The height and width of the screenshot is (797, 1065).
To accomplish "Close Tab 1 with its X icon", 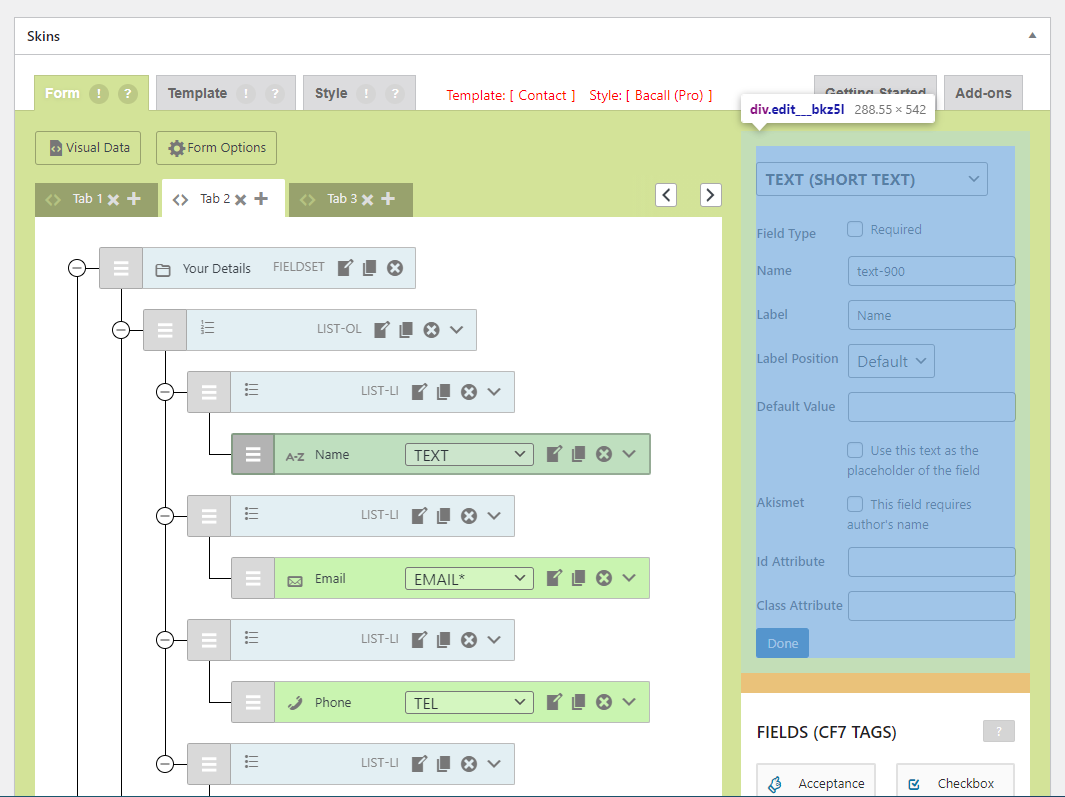I will click(113, 200).
